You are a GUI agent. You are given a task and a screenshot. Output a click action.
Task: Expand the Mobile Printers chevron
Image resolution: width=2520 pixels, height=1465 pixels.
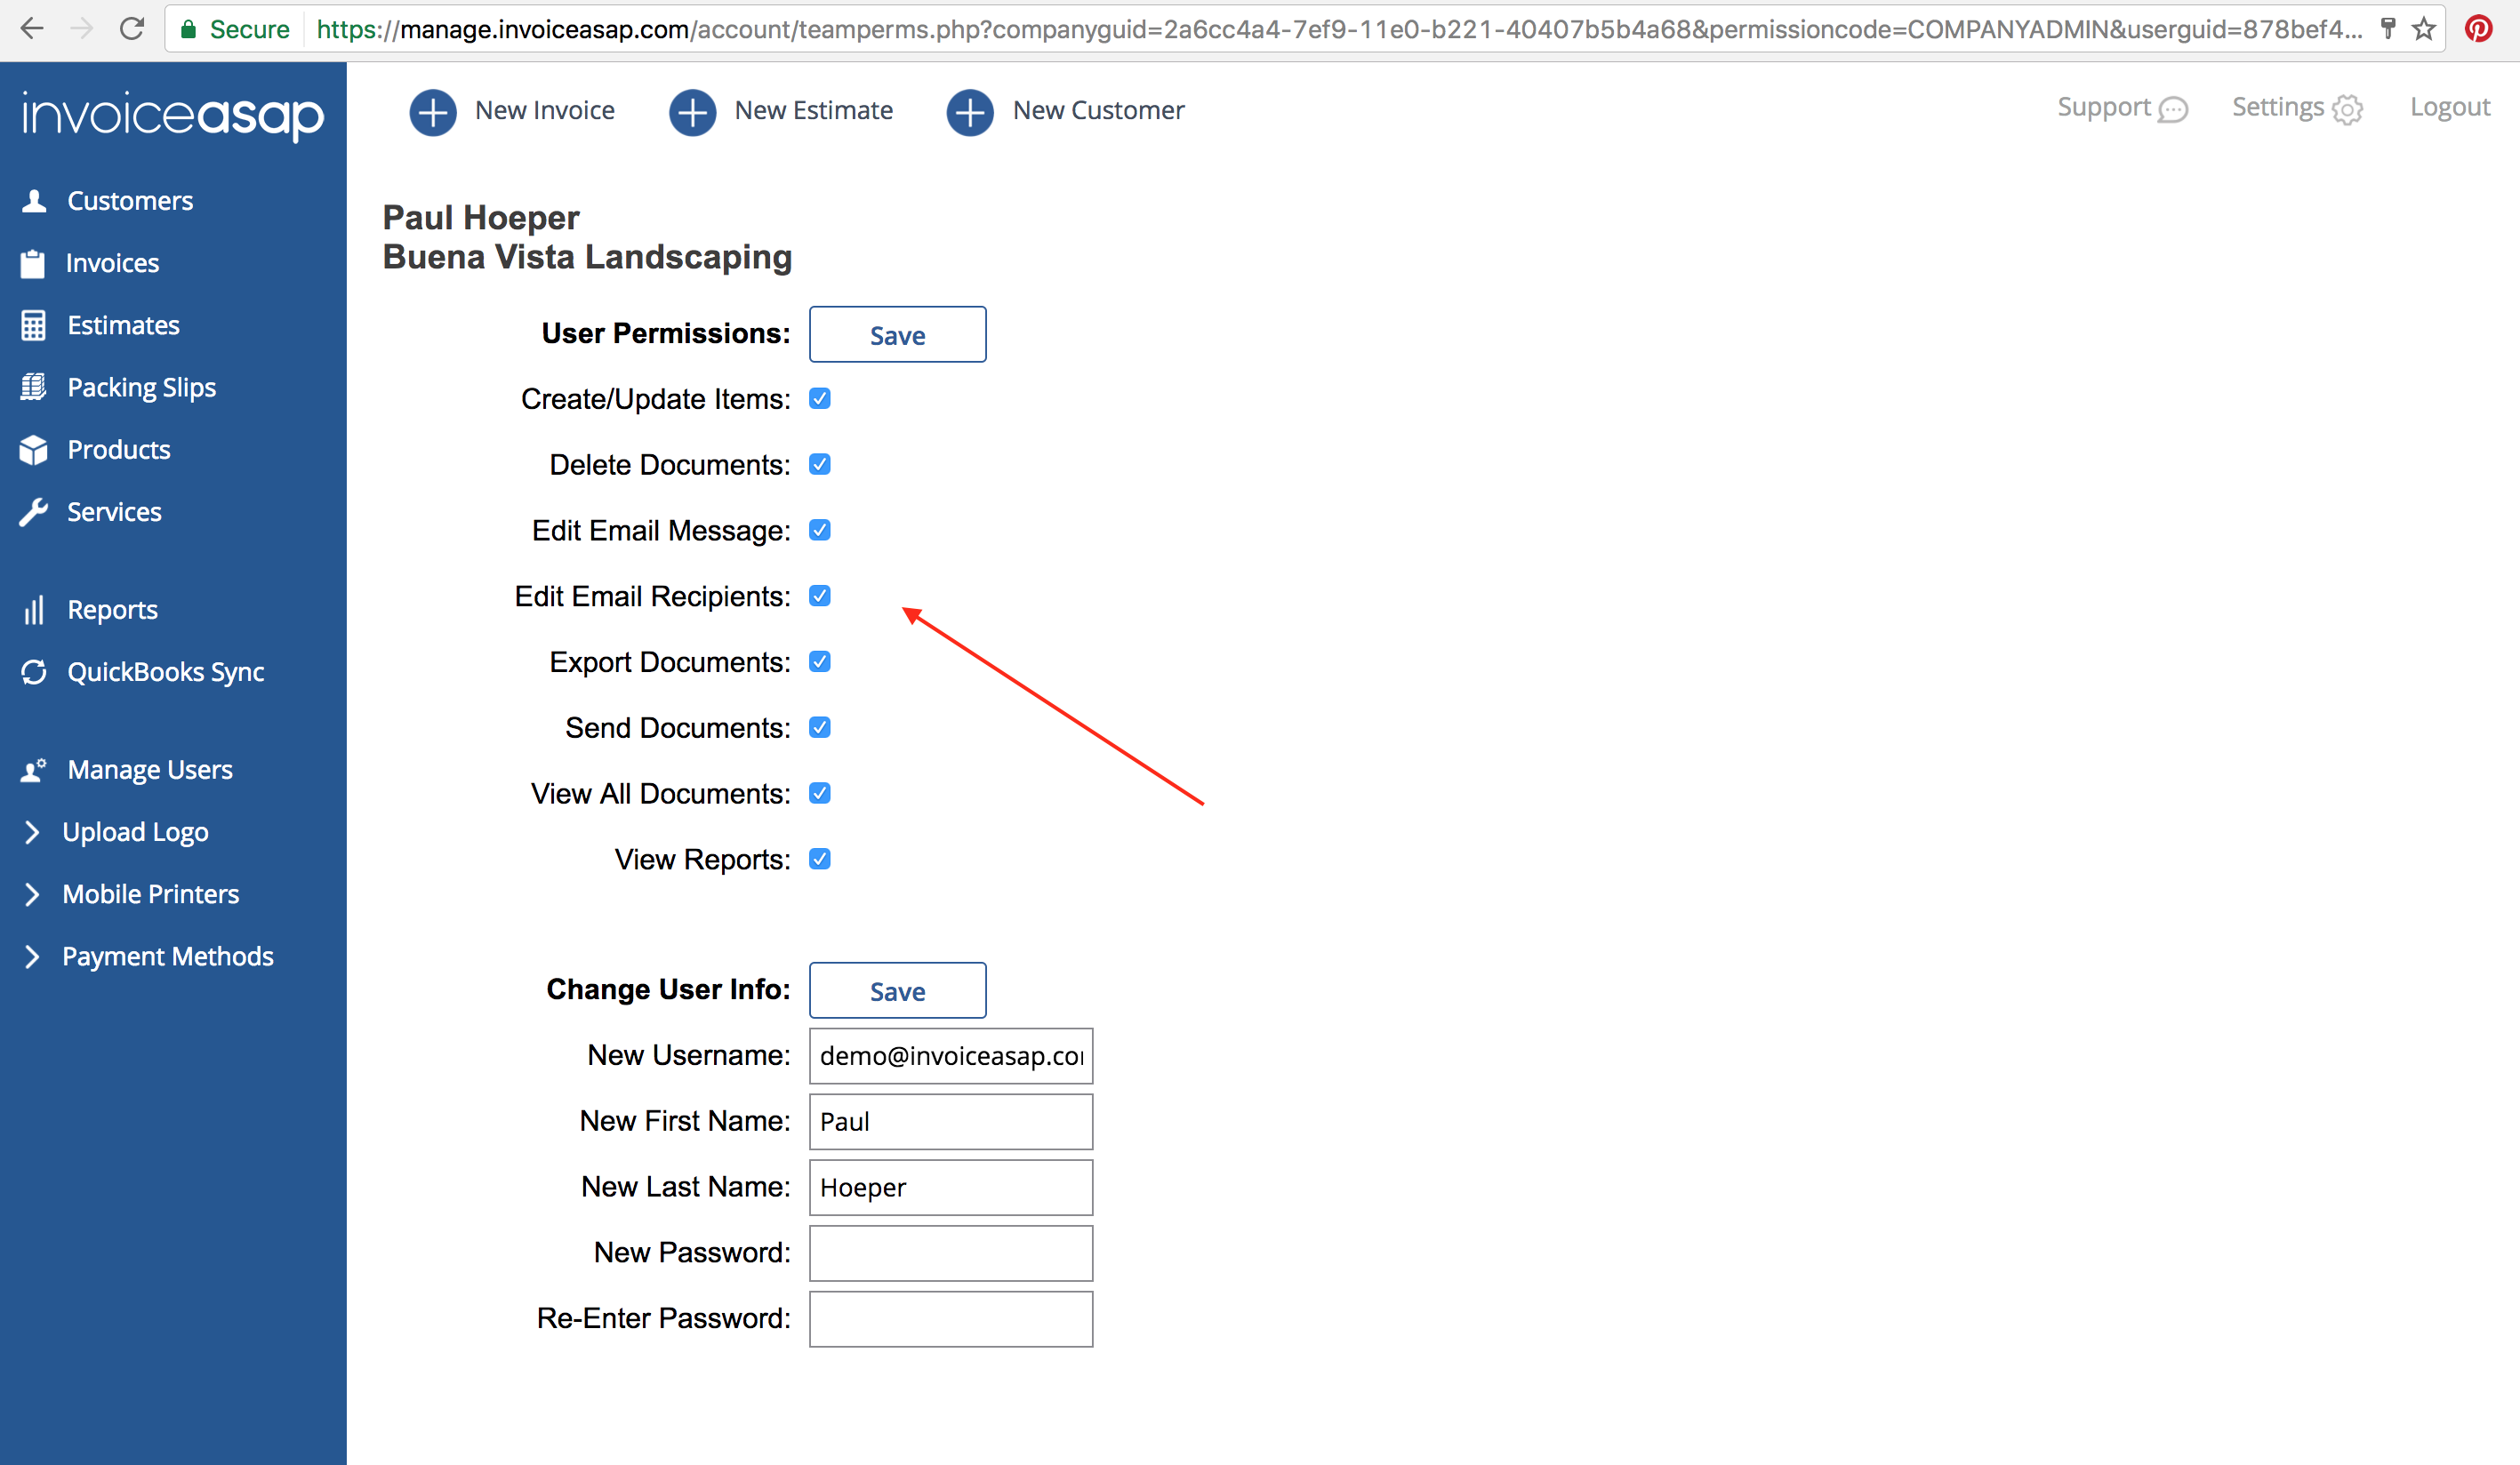point(32,894)
